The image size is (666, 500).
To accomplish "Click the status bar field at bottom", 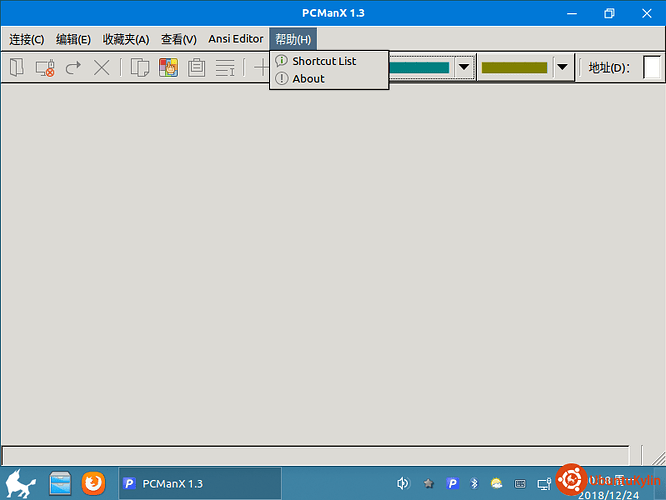I will click(316, 456).
